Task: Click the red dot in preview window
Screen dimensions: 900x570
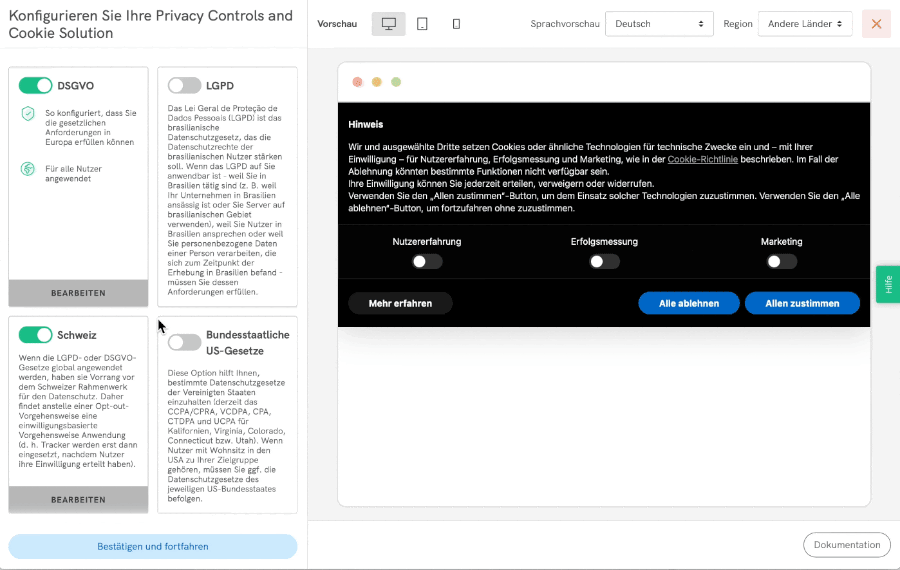Action: tap(357, 82)
